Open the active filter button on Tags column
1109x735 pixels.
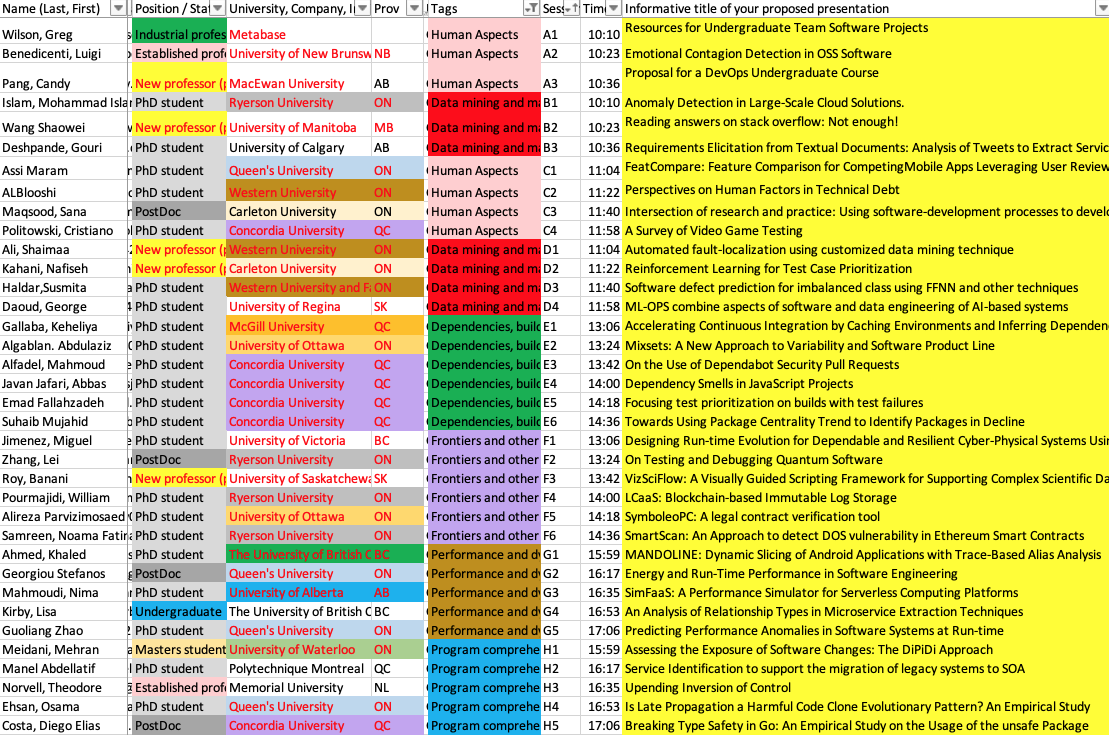coord(531,8)
